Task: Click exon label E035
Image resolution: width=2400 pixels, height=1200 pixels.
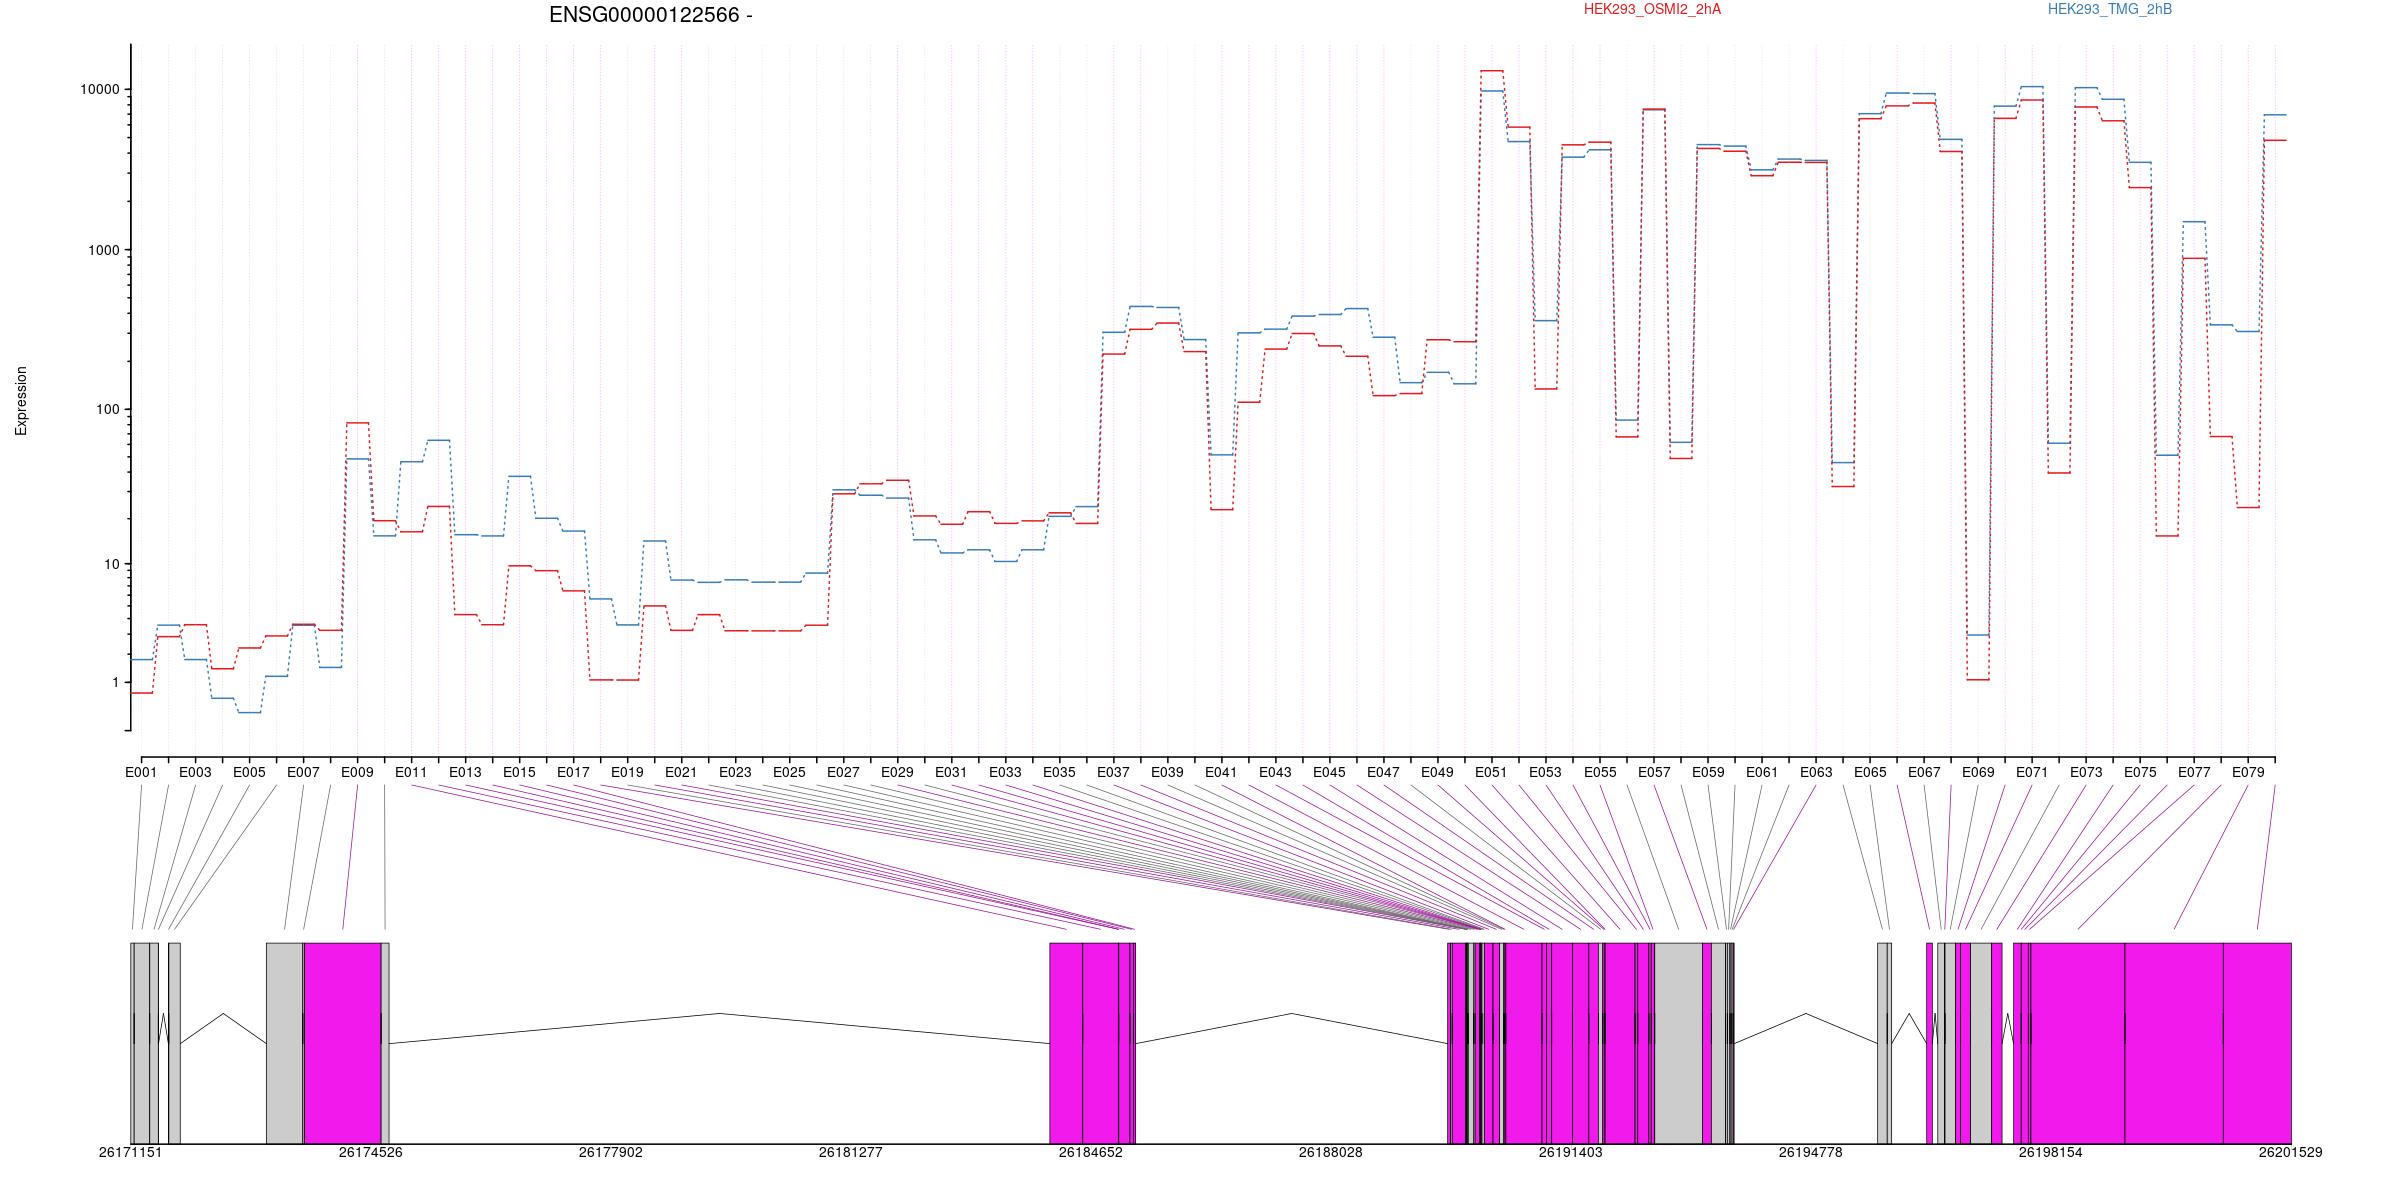Action: coord(1059,772)
